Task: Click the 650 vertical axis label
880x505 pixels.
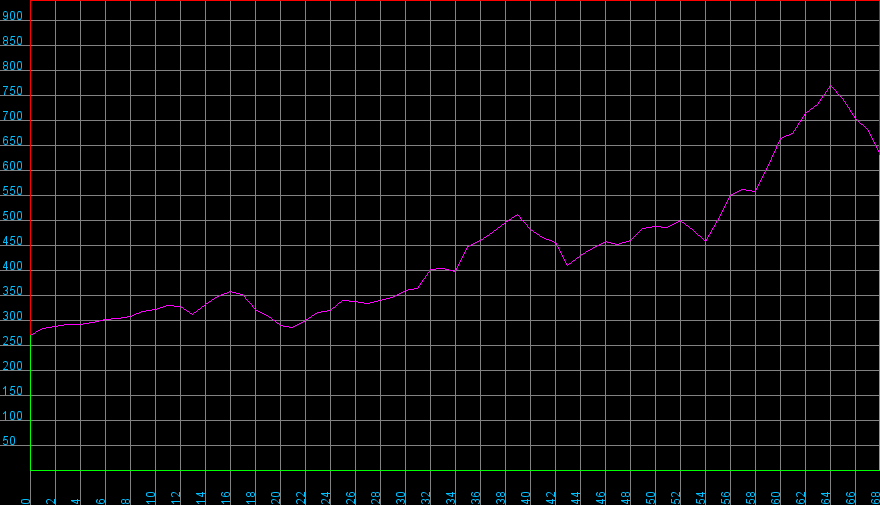Action: point(12,141)
